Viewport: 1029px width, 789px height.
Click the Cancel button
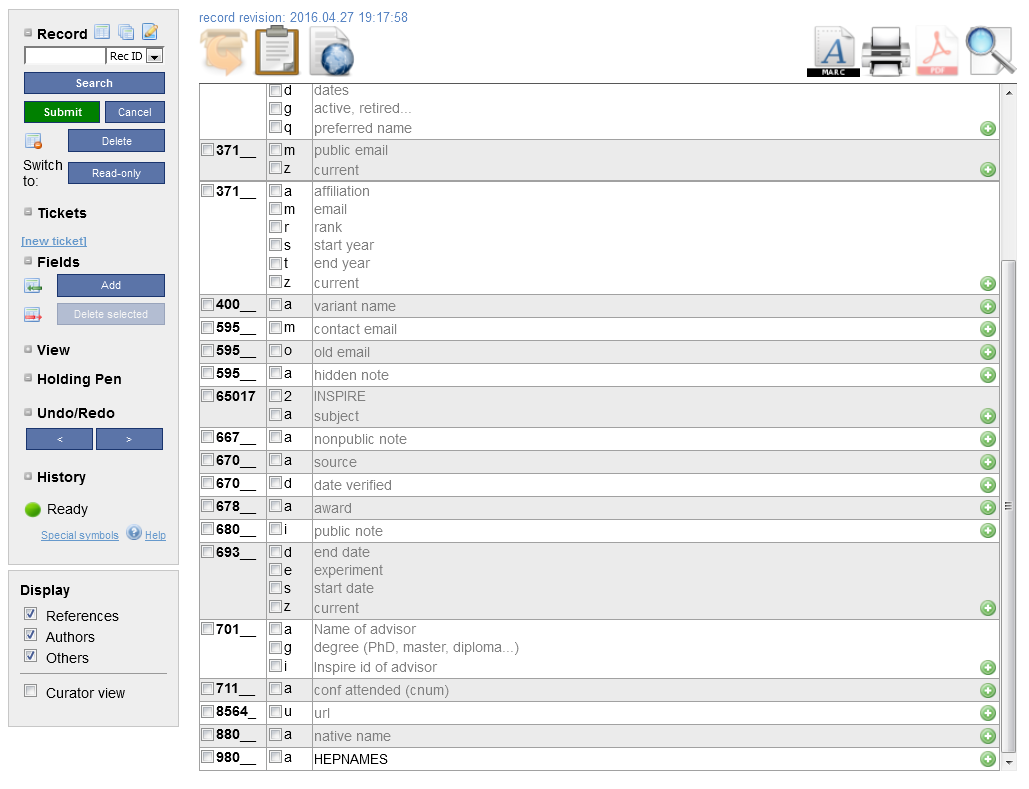point(135,112)
